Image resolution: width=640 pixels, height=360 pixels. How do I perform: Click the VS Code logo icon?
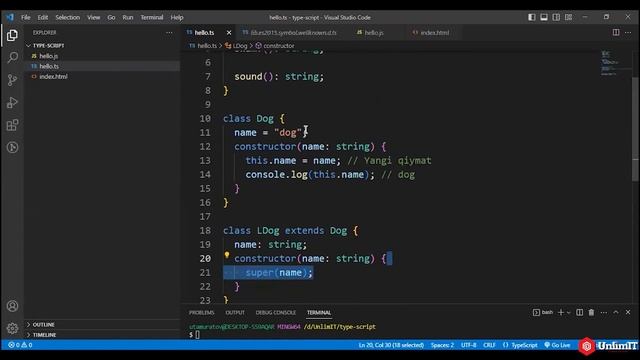pyautogui.click(x=9, y=17)
